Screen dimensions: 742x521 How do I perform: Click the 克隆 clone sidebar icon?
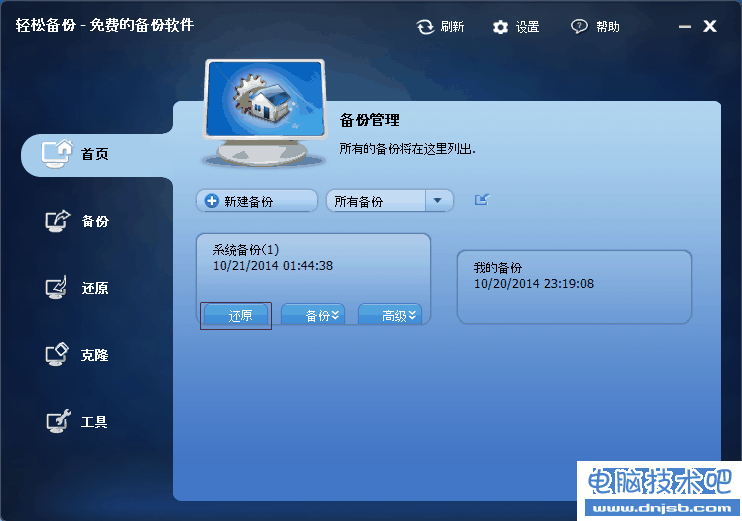point(57,354)
